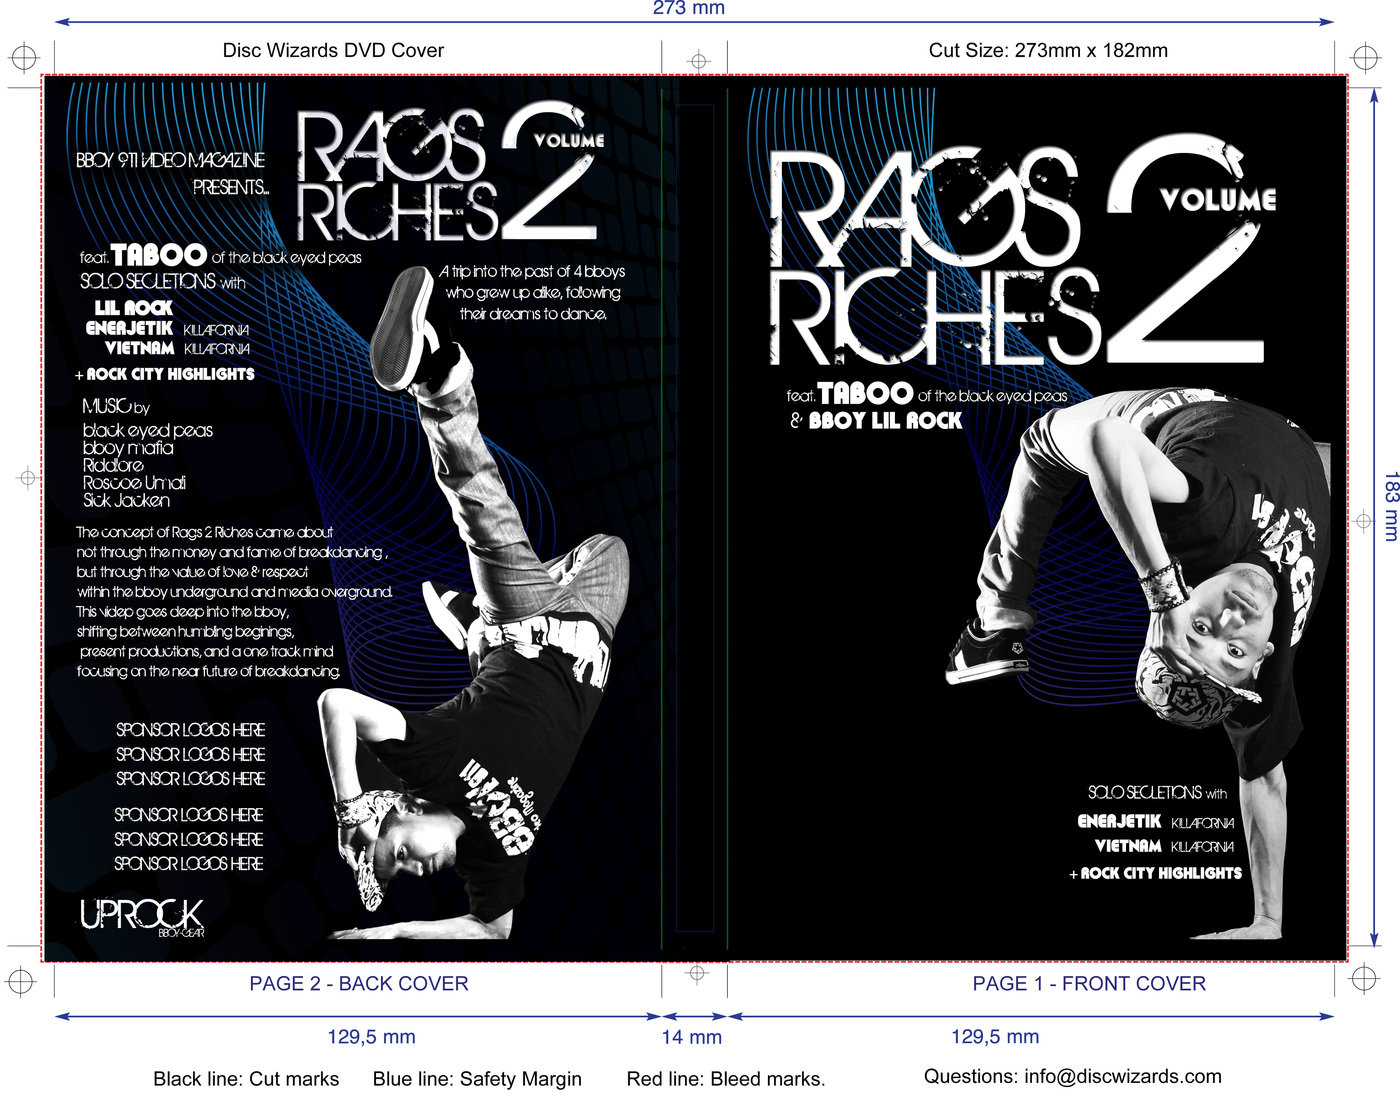
Task: Click "TABOO" on the front cover
Action: coord(865,393)
